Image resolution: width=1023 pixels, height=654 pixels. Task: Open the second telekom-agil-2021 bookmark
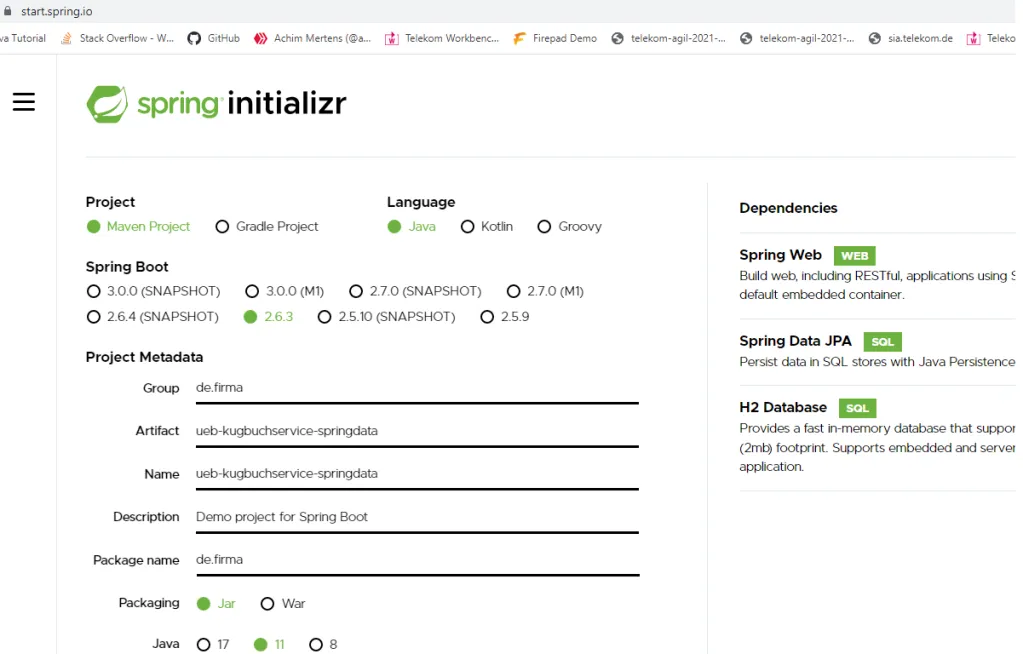797,39
